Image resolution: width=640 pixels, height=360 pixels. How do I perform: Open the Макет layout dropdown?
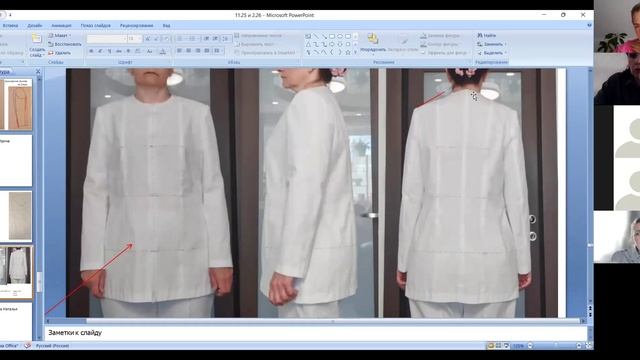pos(60,36)
